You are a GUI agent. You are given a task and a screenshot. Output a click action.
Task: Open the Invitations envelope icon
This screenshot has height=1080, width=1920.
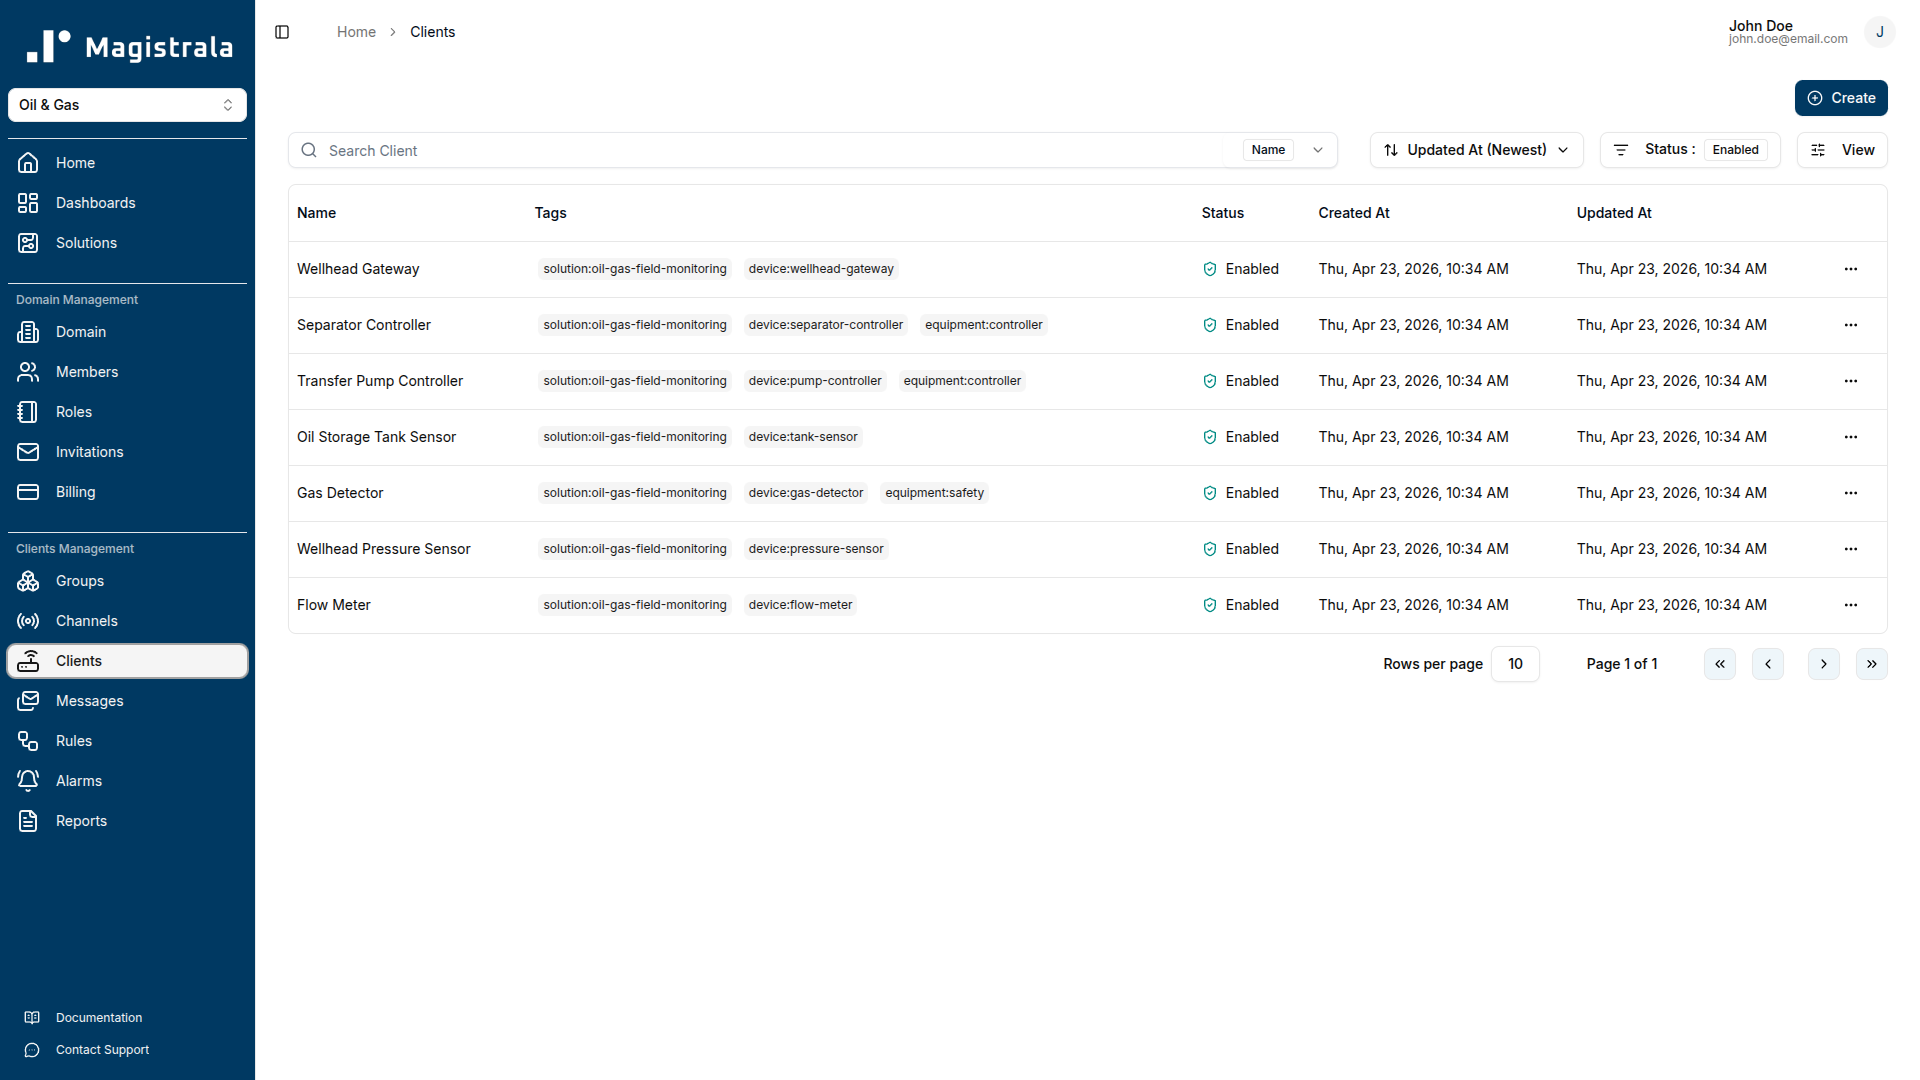[x=28, y=452]
